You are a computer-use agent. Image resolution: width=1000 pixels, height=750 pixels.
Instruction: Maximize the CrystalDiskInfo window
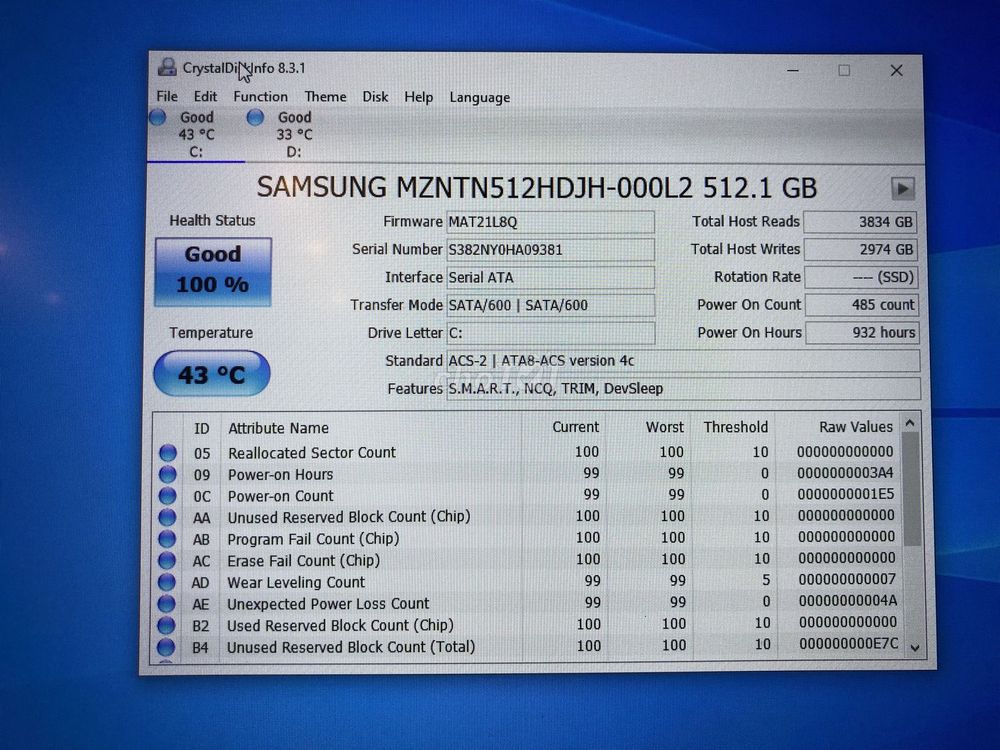pyautogui.click(x=844, y=70)
